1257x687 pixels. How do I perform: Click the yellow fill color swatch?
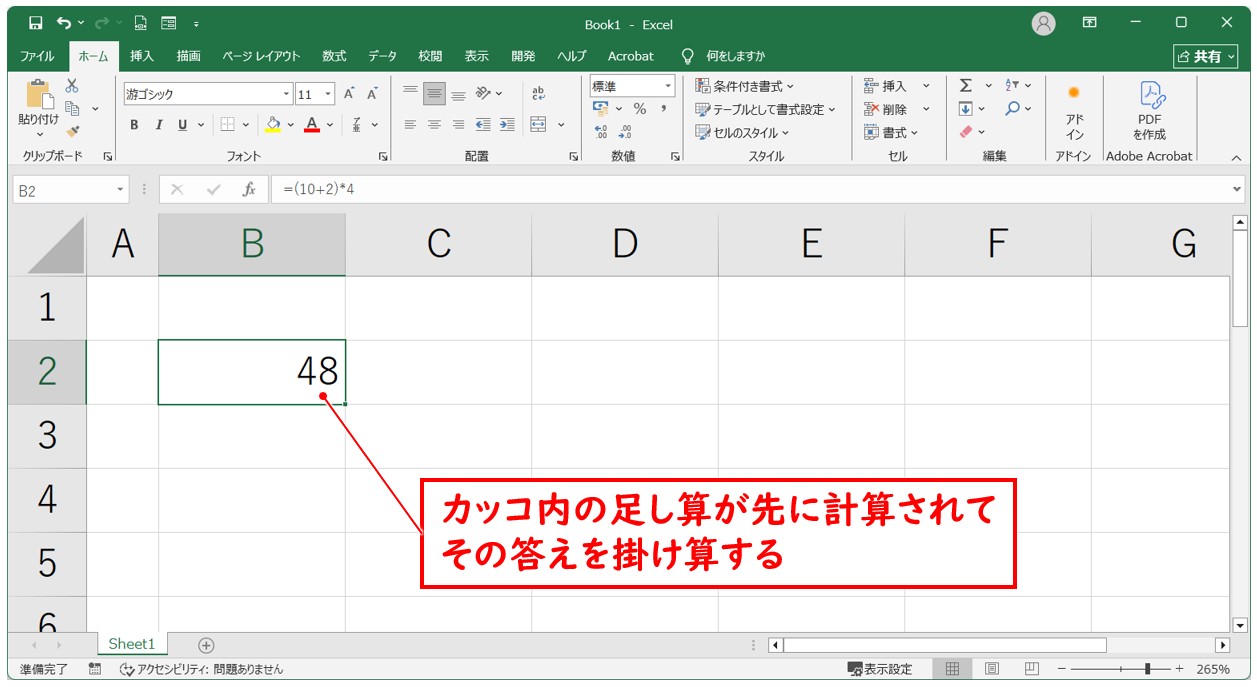(x=273, y=125)
